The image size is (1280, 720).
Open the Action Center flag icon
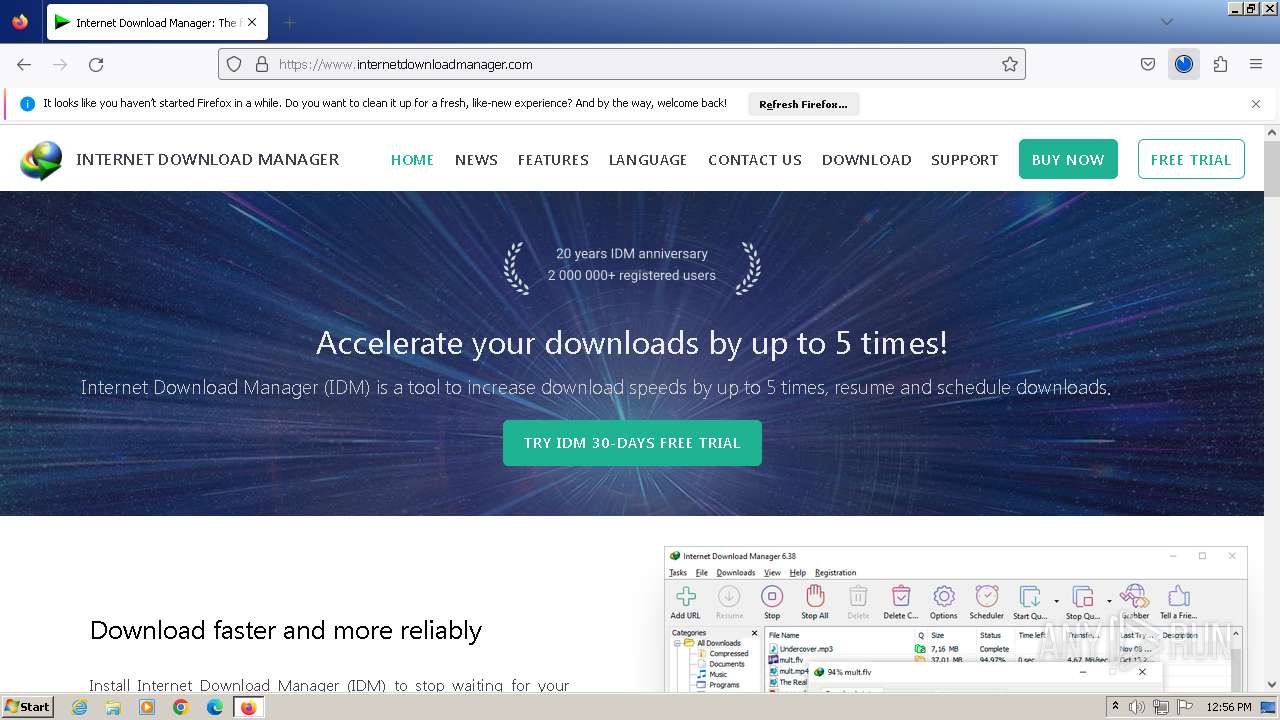click(1184, 707)
